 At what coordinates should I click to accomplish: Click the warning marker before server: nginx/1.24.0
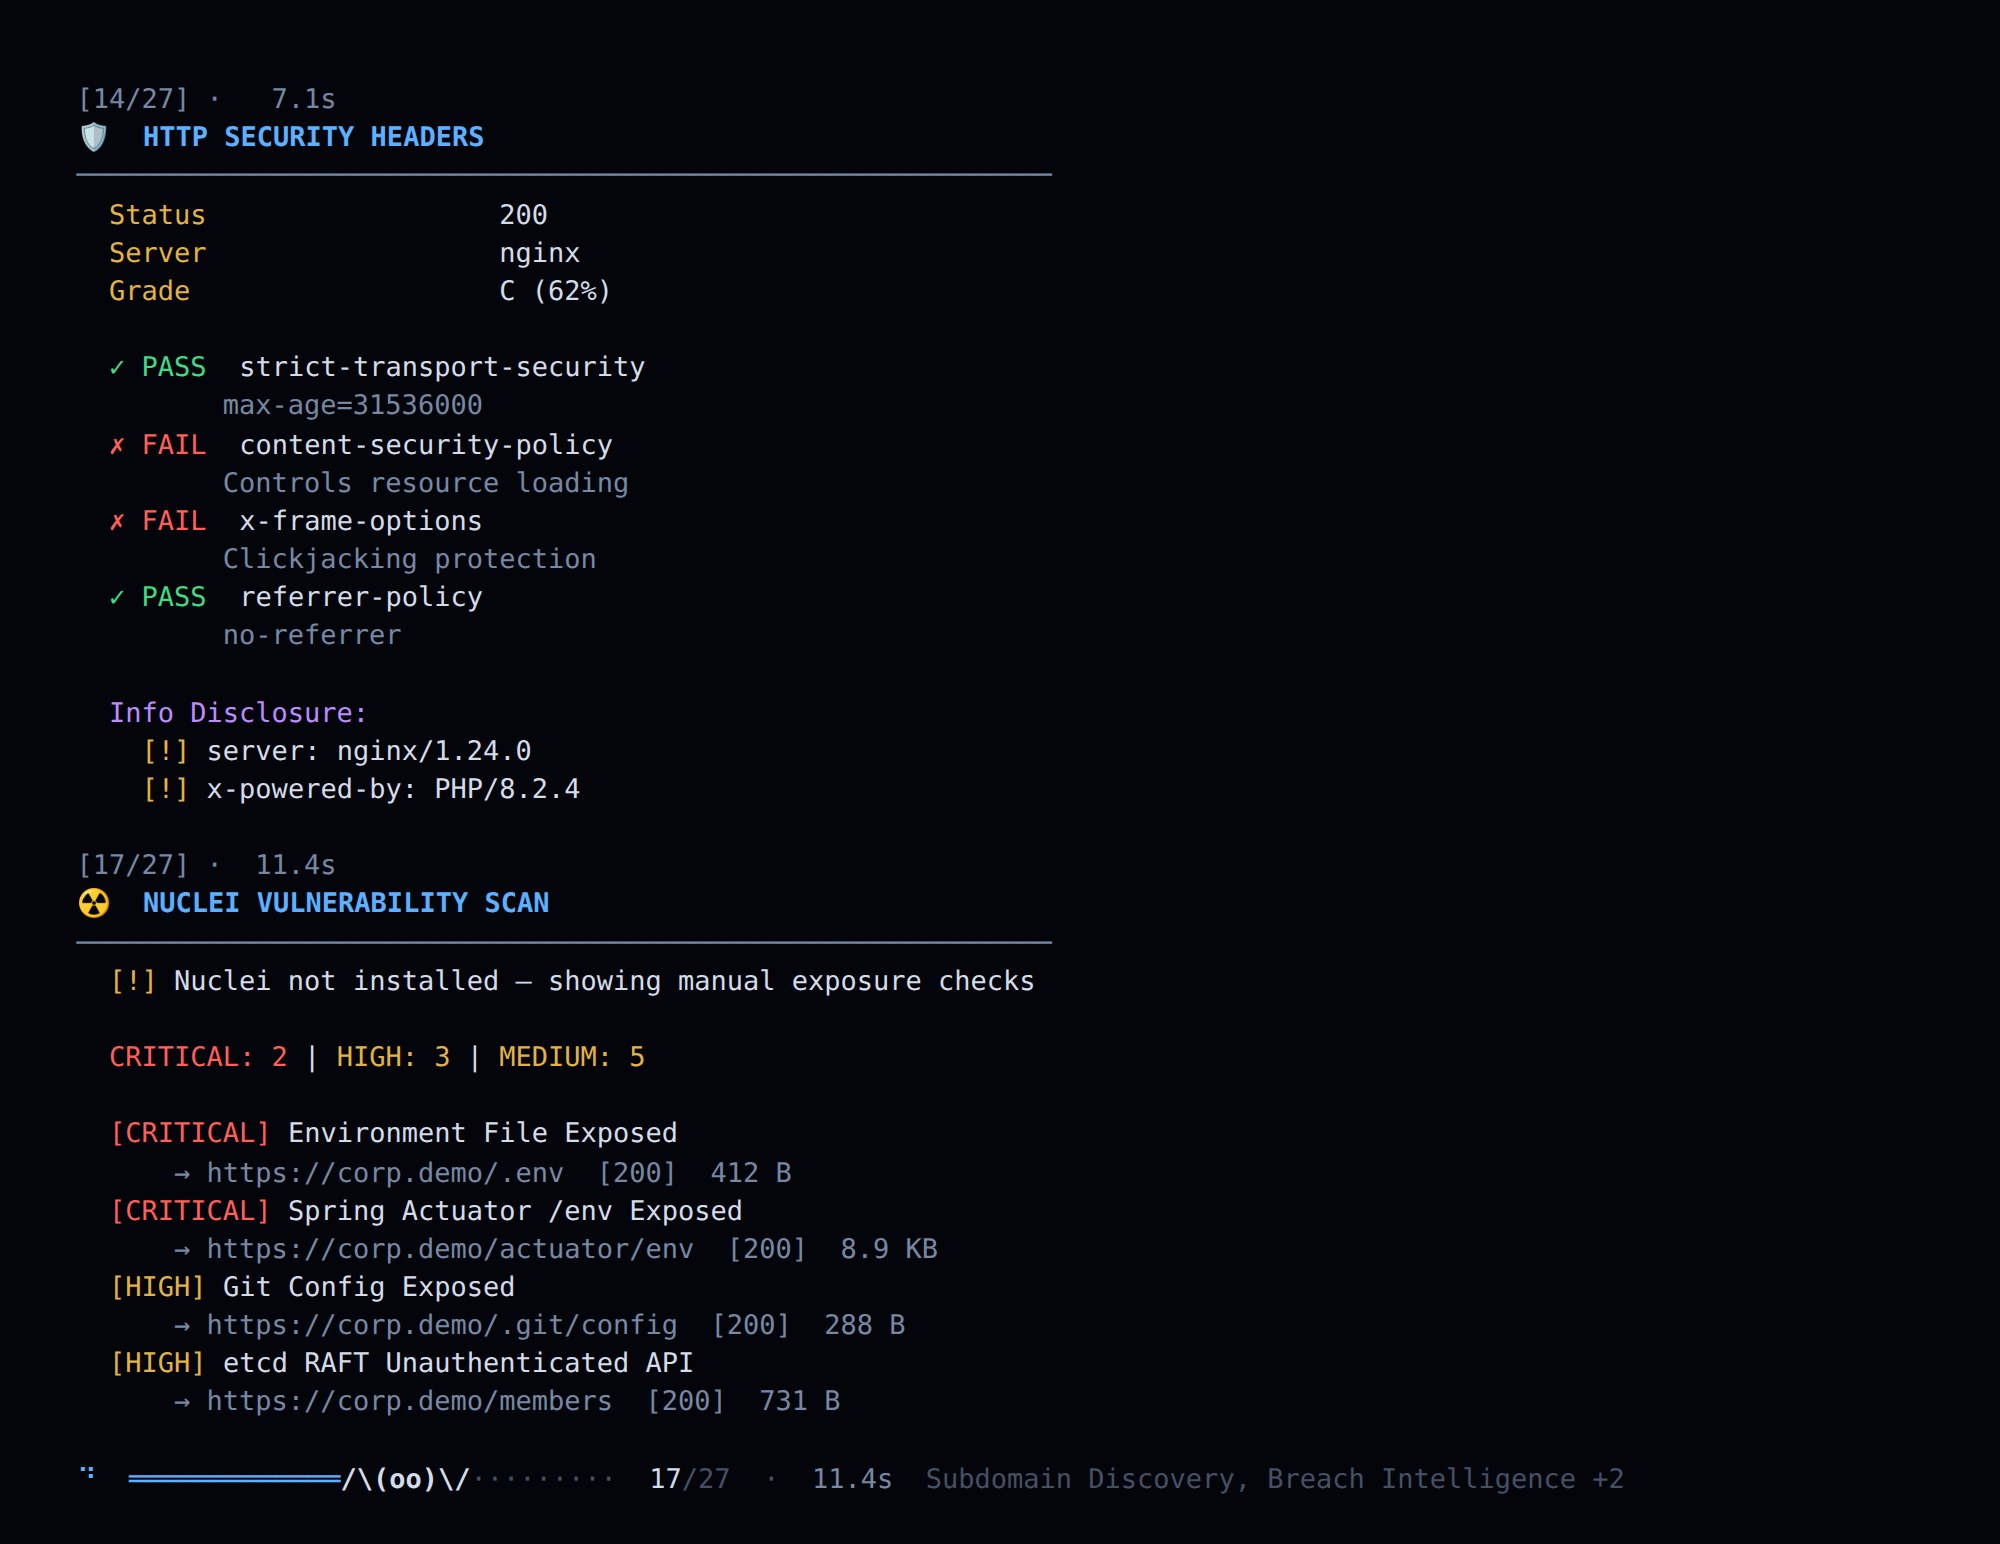[x=166, y=751]
